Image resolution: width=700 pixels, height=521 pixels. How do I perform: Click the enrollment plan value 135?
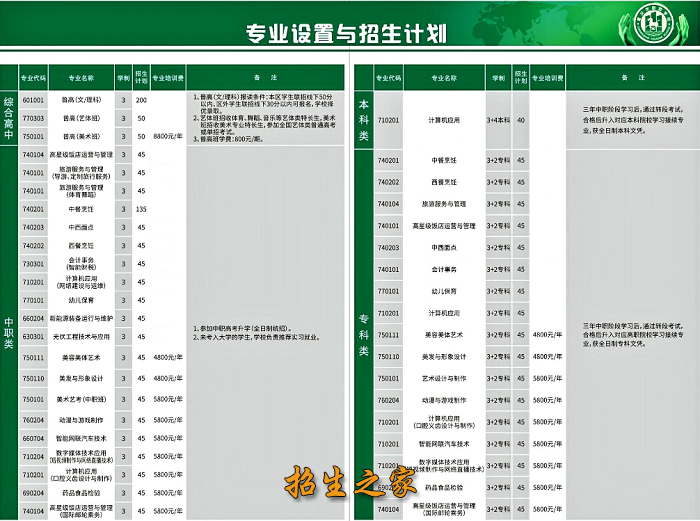[x=141, y=209]
